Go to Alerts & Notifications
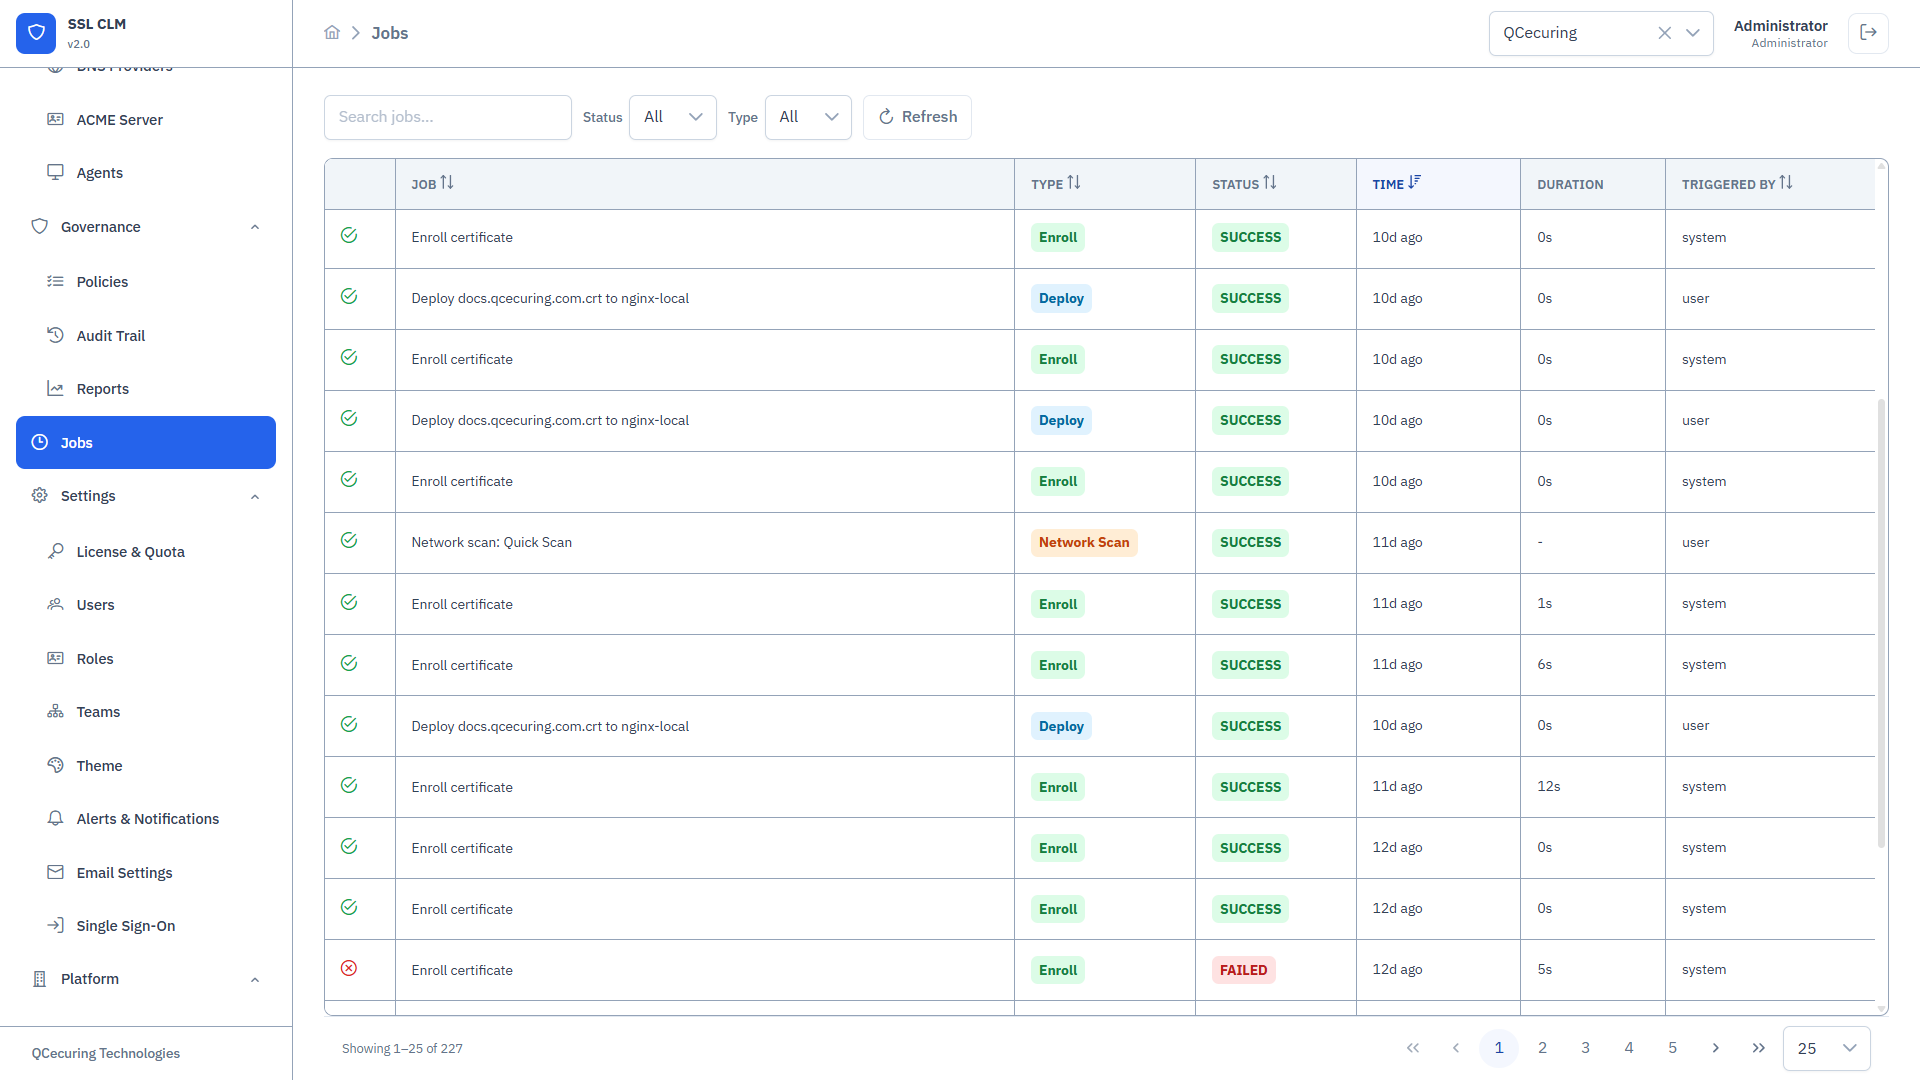This screenshot has height=1080, width=1920. [x=146, y=819]
